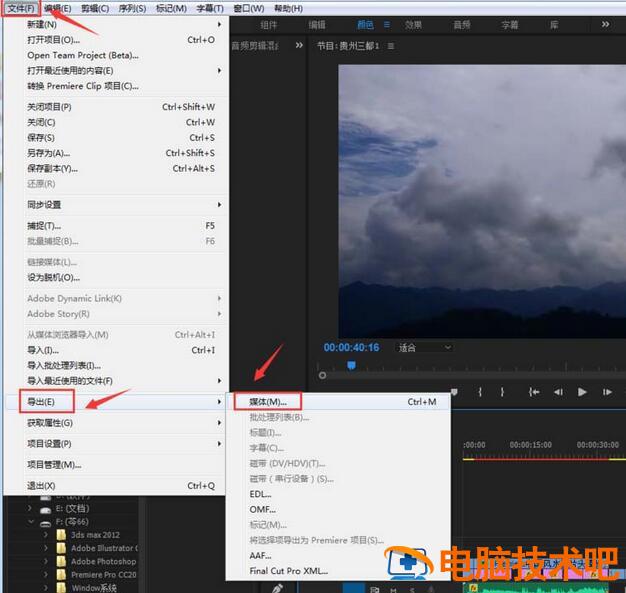The image size is (626, 593).
Task: Click the Mark Out brace button
Action: (x=502, y=392)
